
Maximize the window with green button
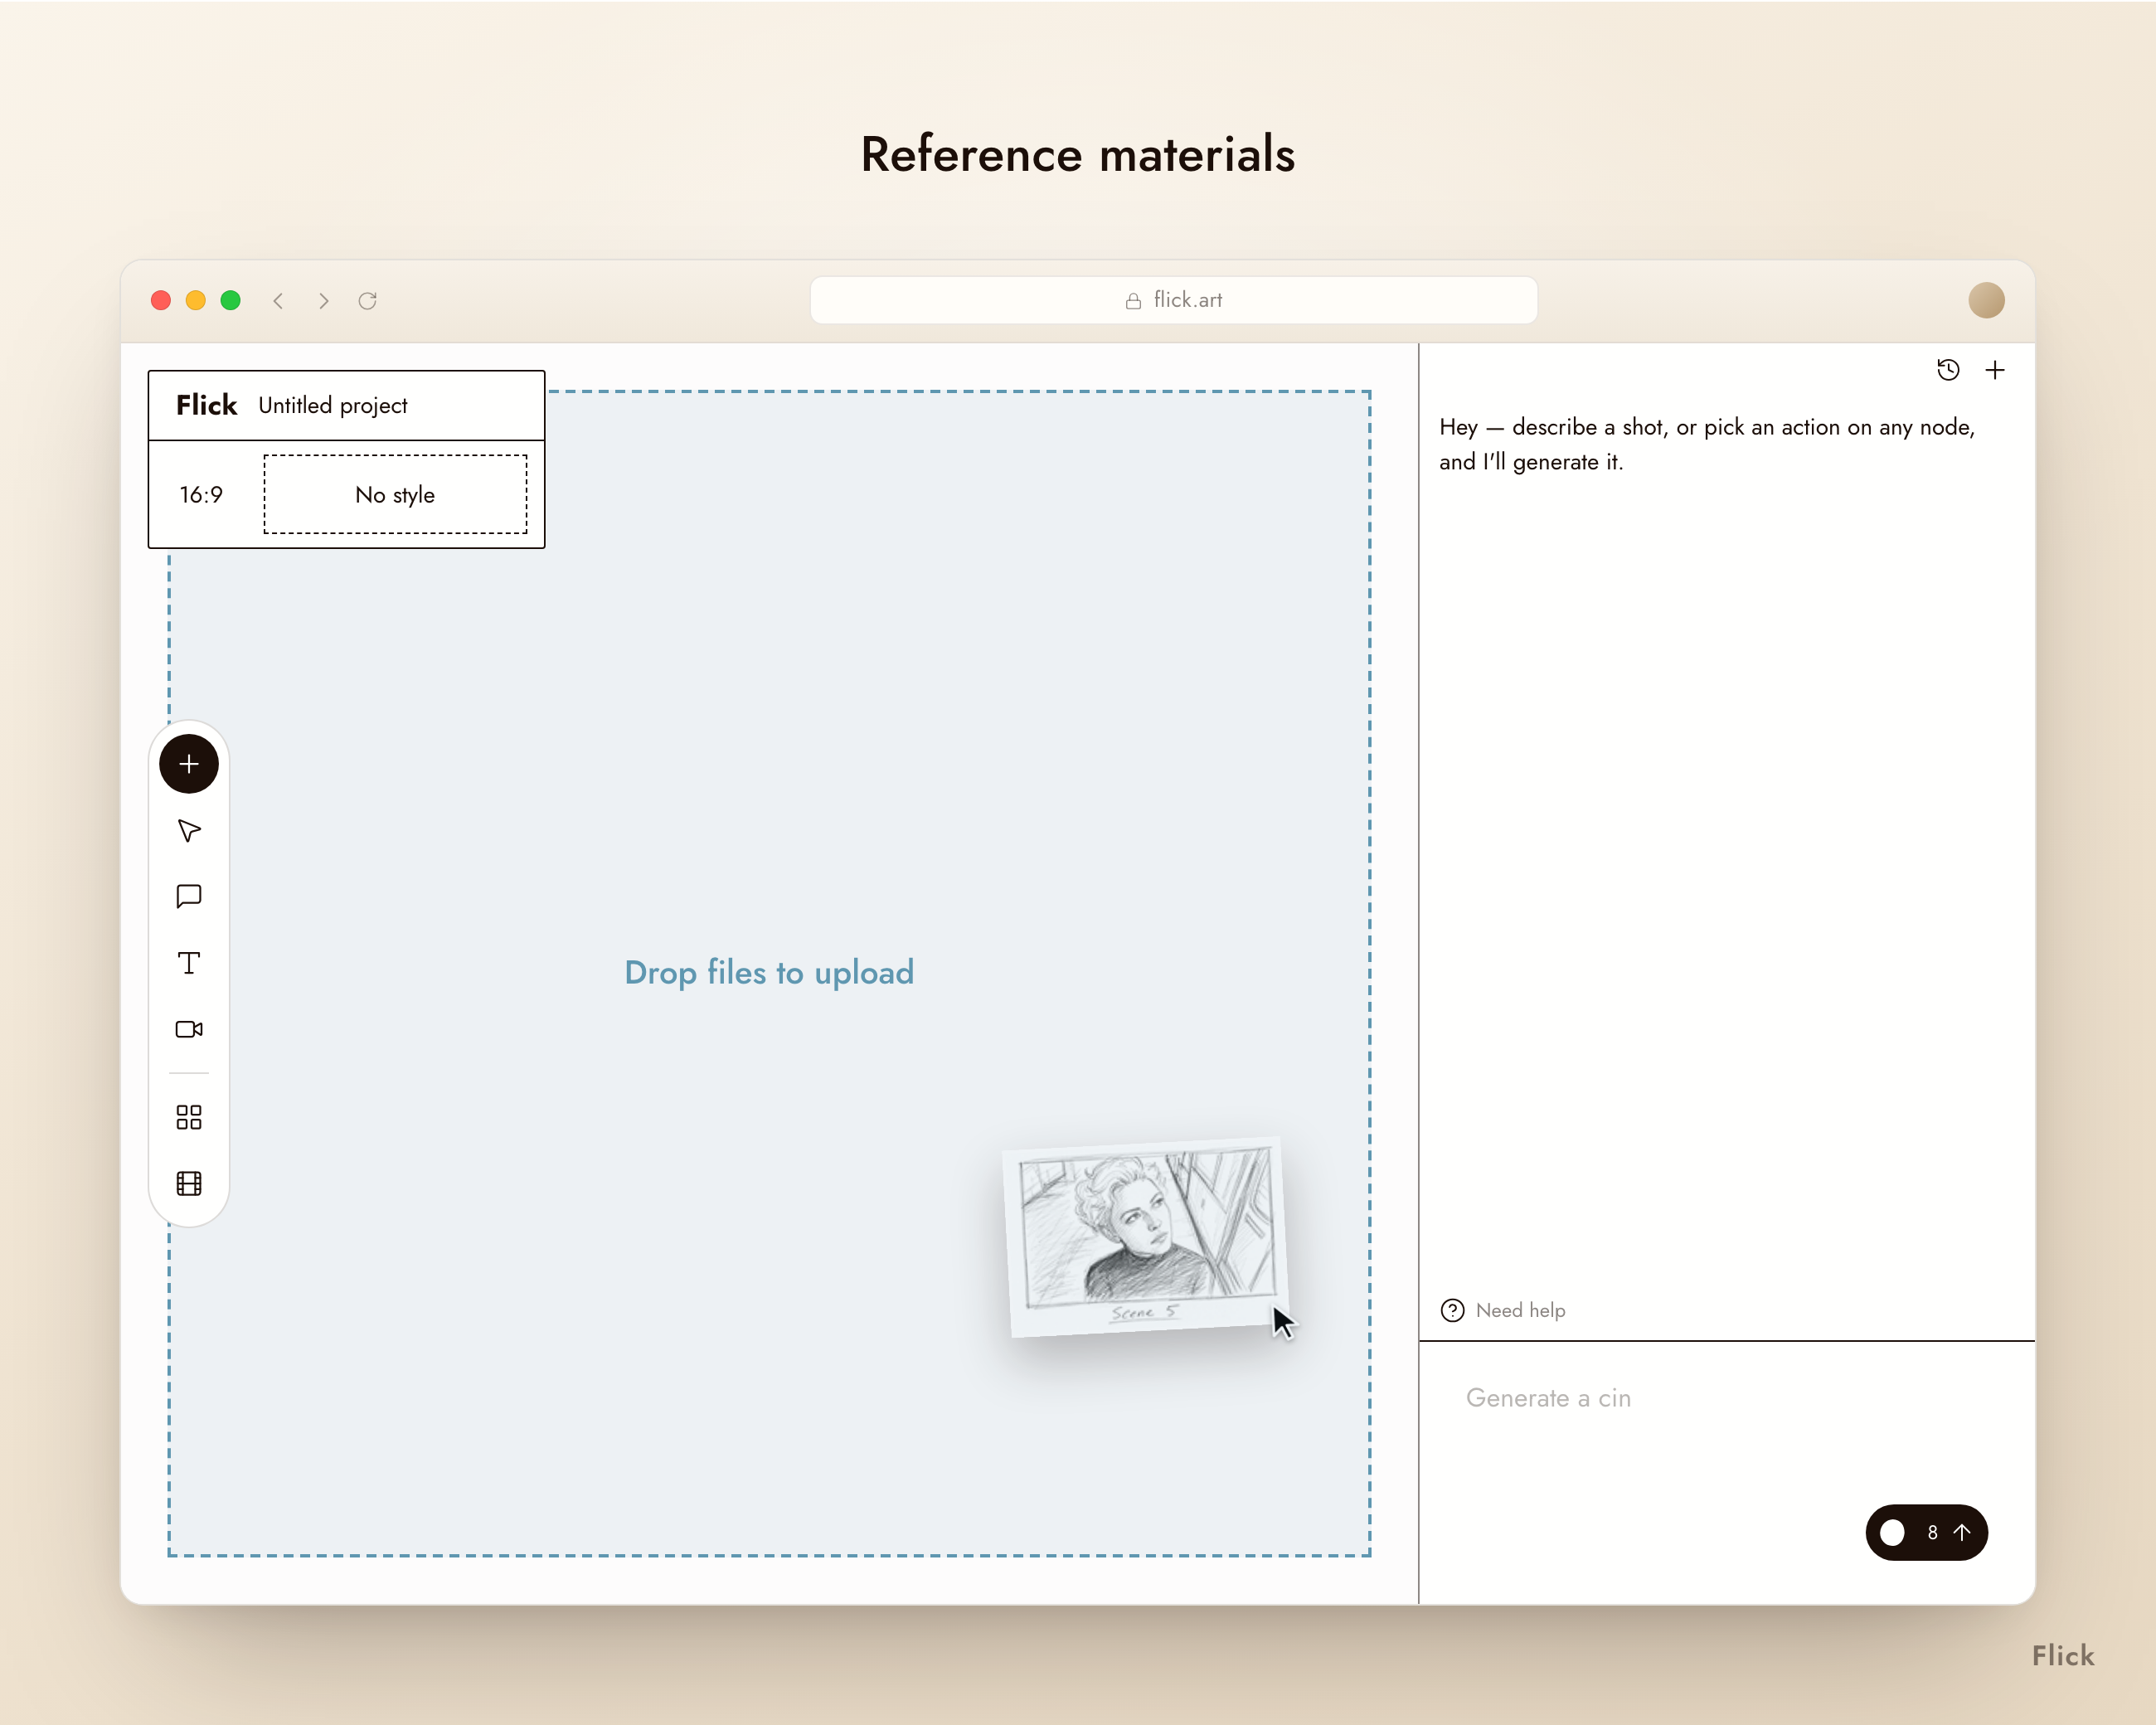pos(230,300)
